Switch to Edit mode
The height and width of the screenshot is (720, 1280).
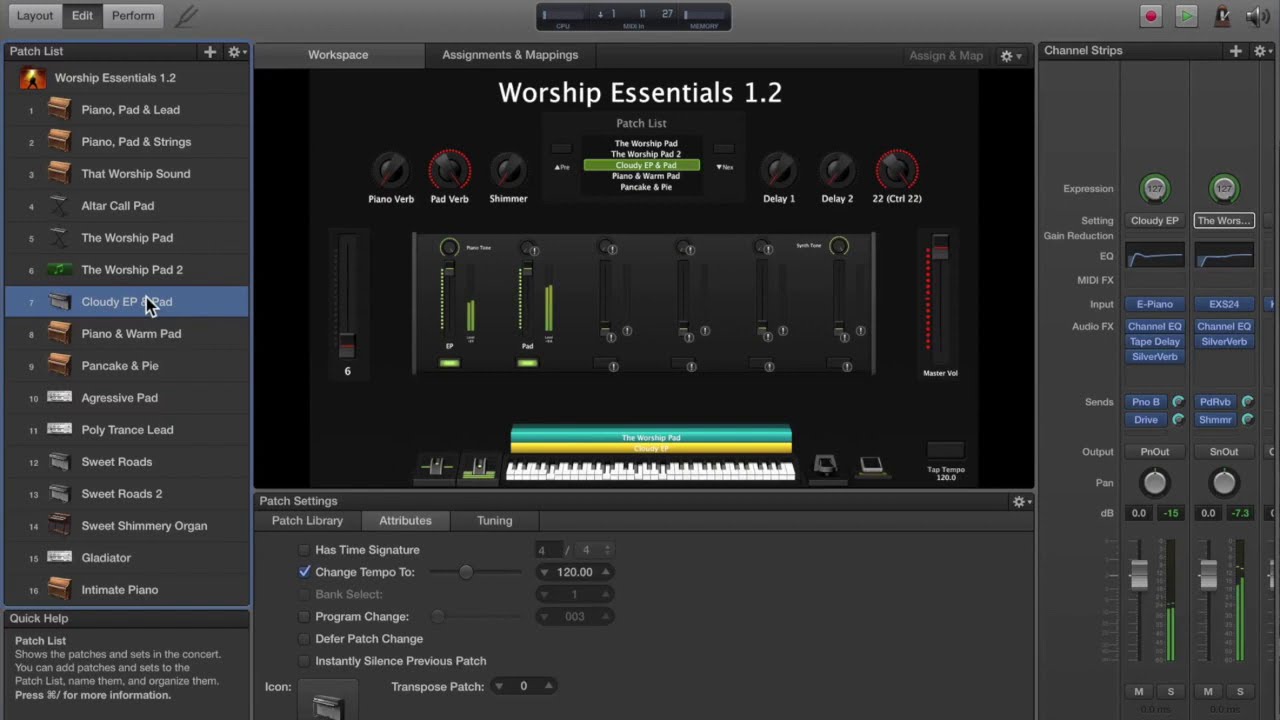point(82,15)
